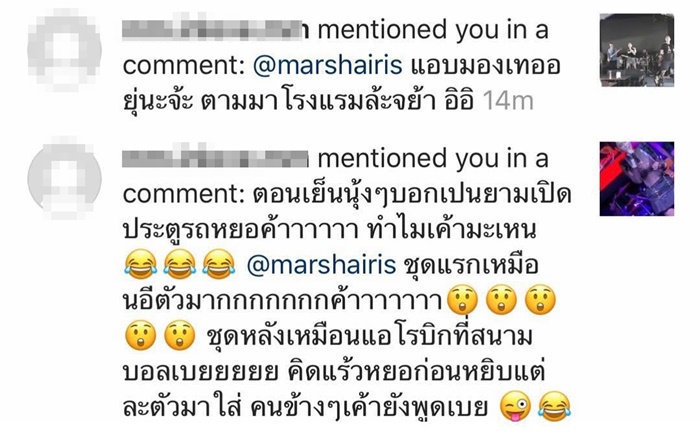Viewport: 700px width, 437px height.
Task: Open first notification via 'mentioned you in a' text
Action: (433, 30)
